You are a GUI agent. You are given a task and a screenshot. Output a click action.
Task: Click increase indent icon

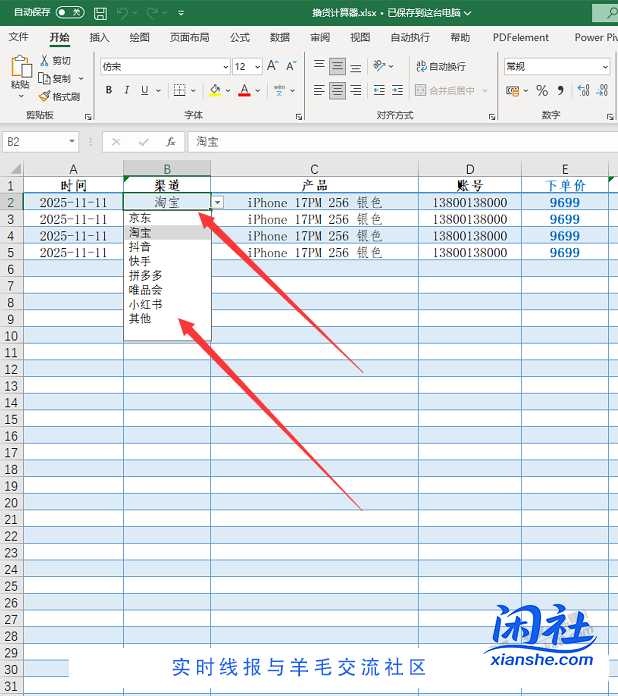click(x=397, y=91)
